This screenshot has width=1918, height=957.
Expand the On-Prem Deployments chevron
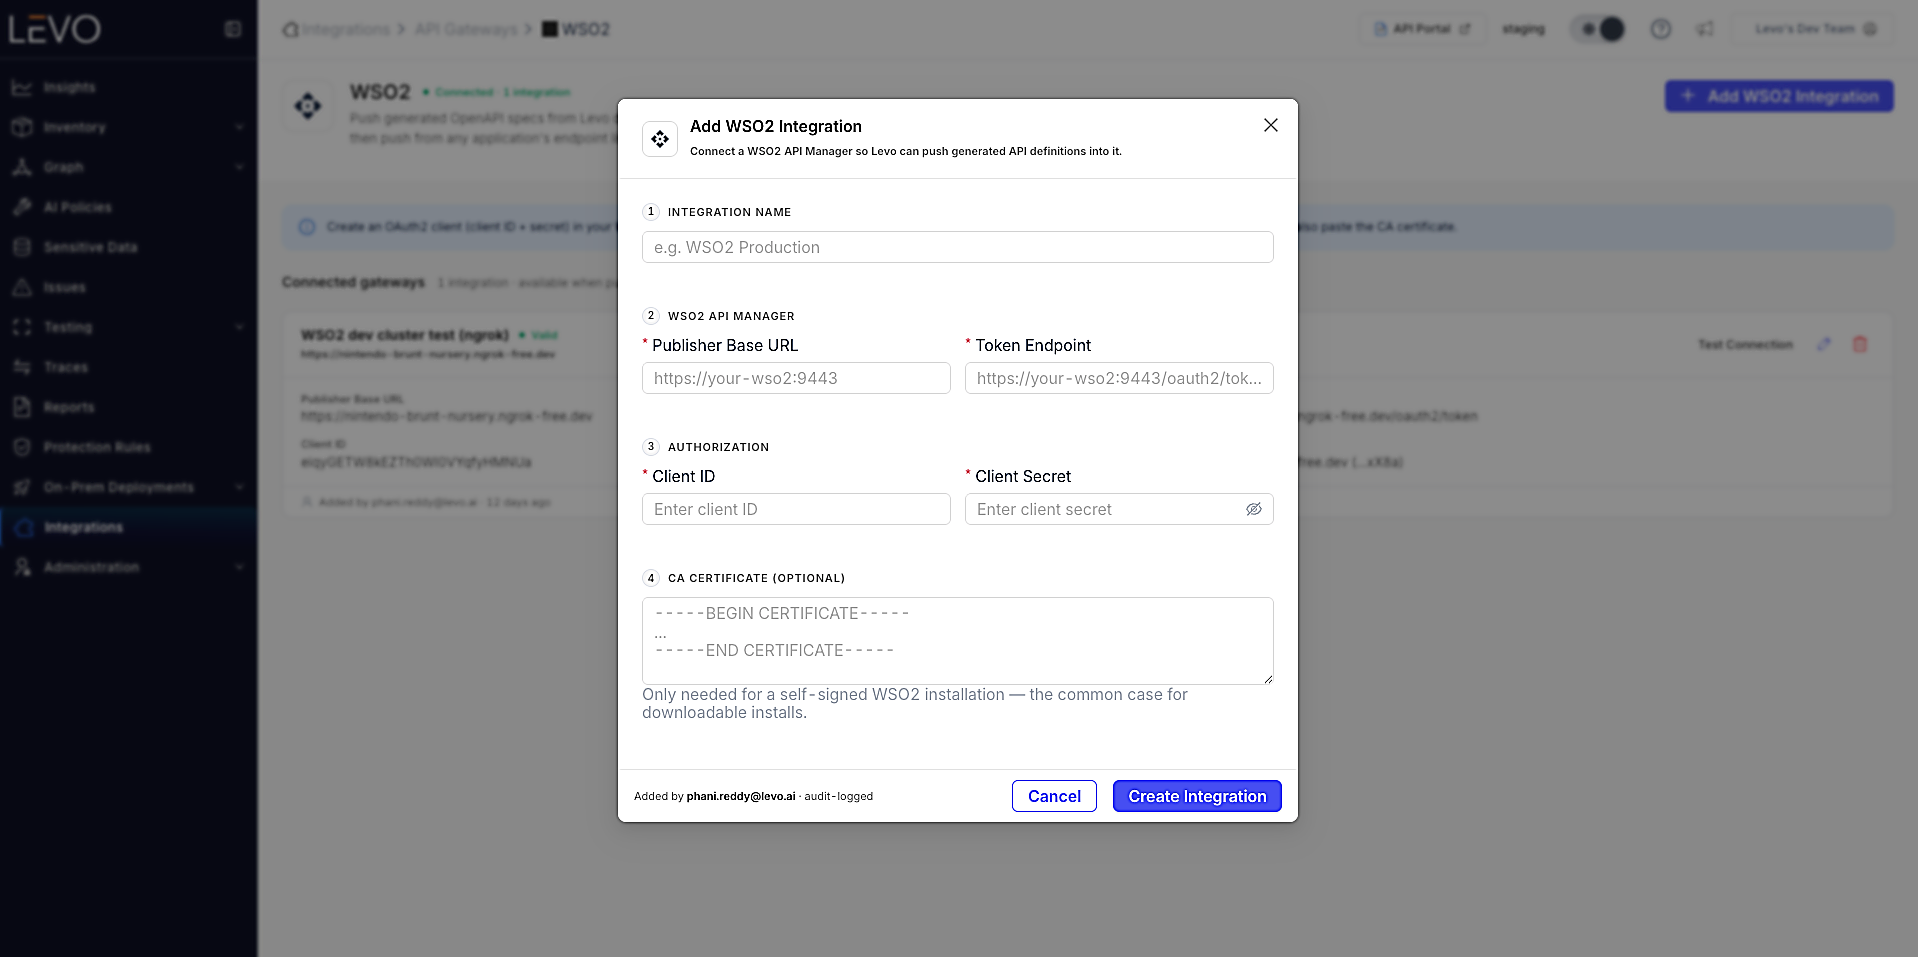(239, 487)
